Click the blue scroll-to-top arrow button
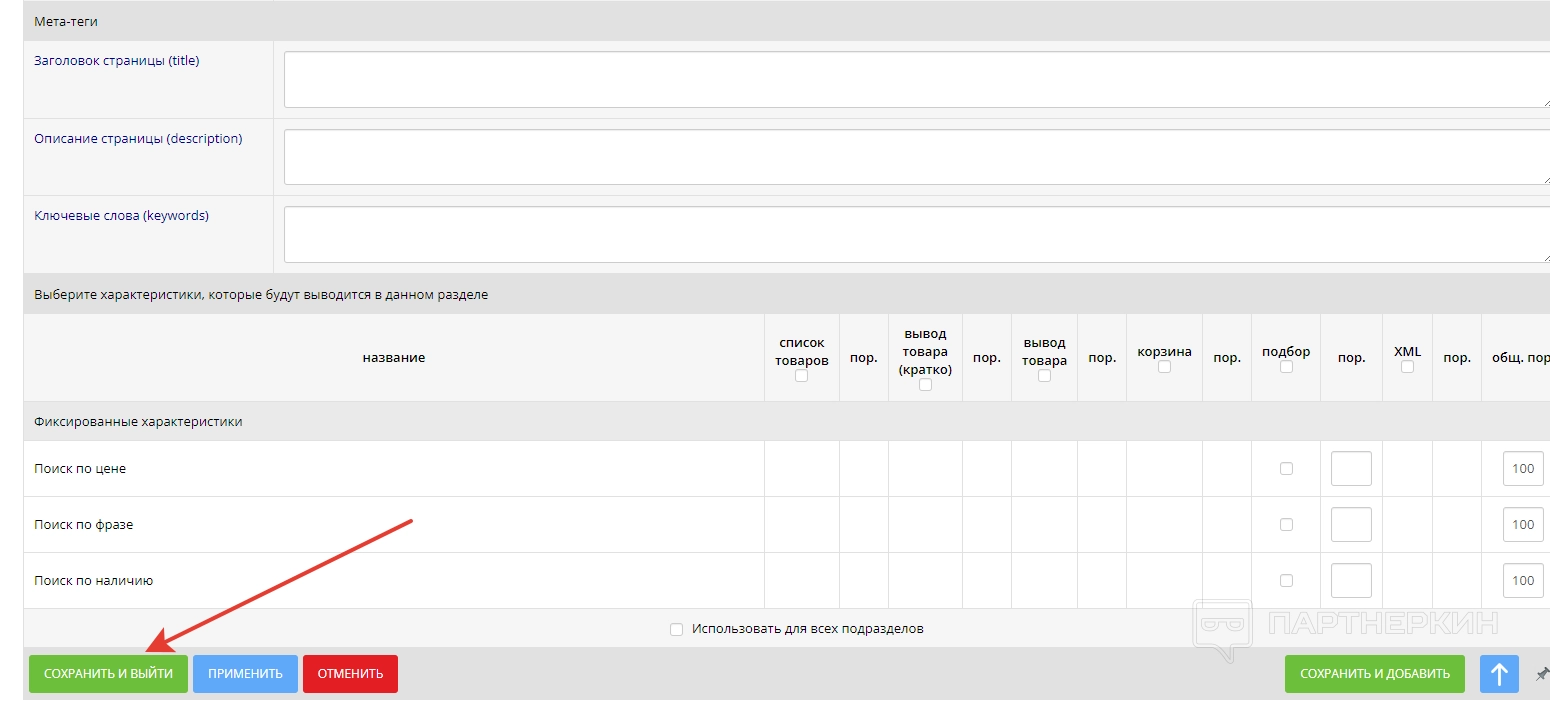1550x716 pixels. 1499,674
